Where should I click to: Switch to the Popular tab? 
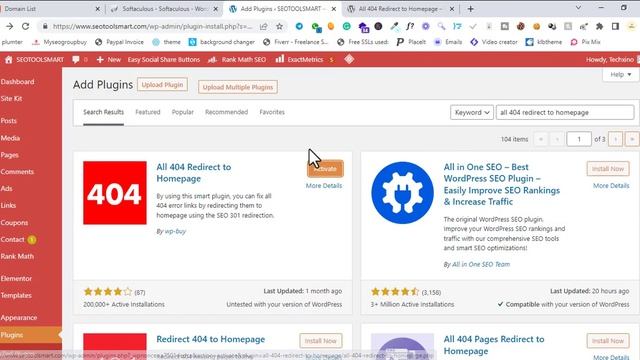[182, 112]
